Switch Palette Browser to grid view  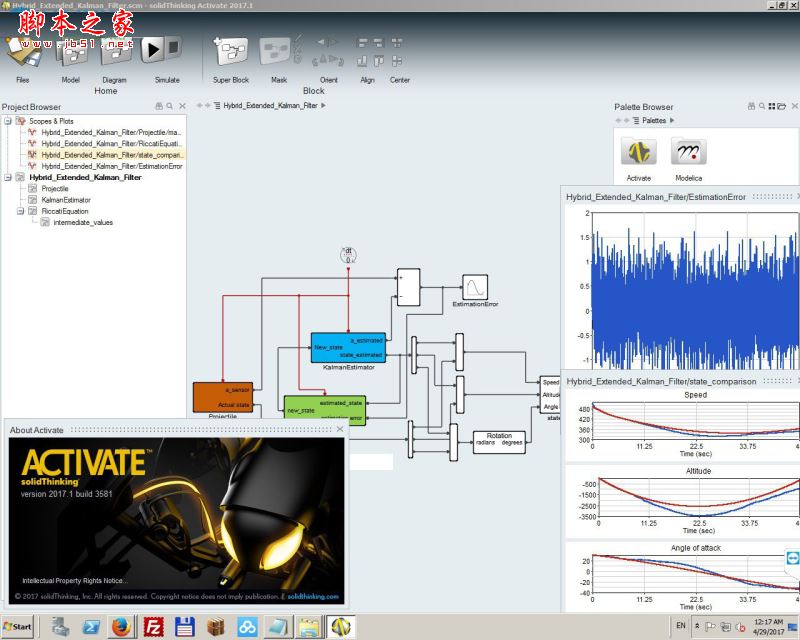771,106
